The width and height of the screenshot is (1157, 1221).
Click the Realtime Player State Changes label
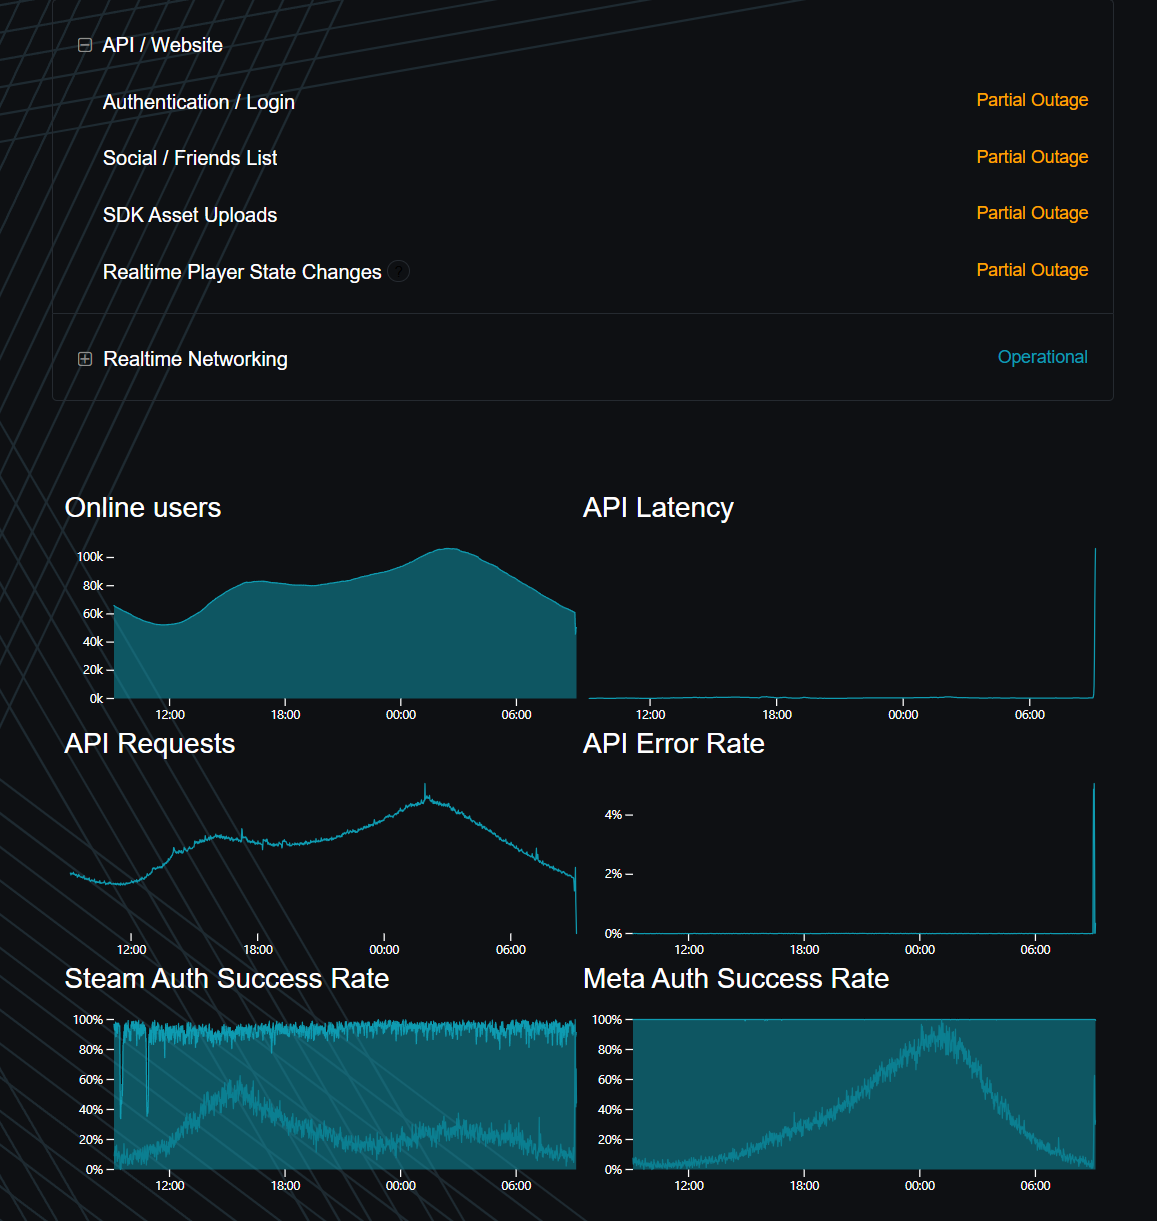[242, 272]
